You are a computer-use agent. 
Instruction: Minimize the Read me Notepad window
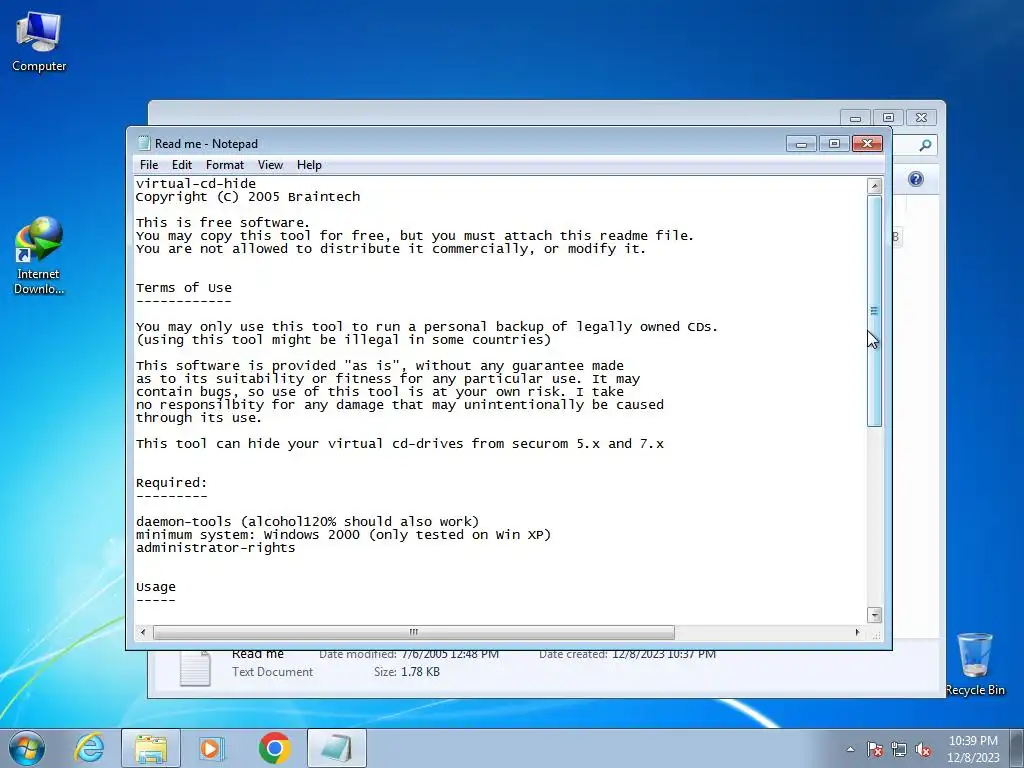tap(801, 143)
